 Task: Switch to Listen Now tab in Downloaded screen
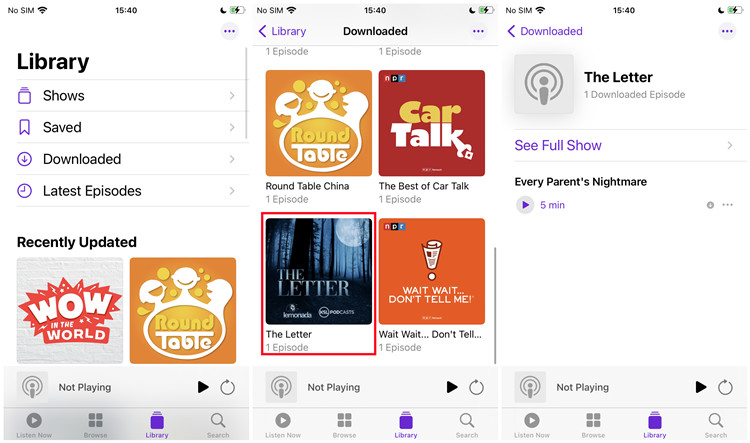[x=283, y=425]
